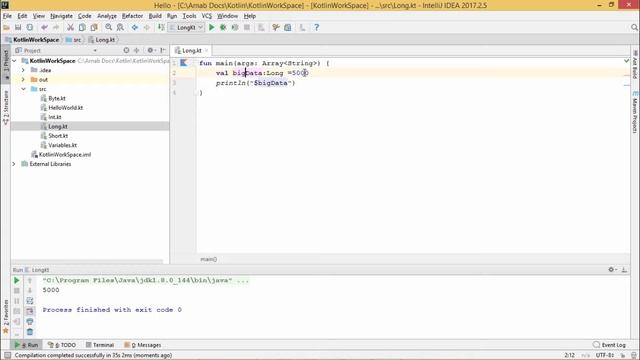Click the Save All toolbar icon

point(18,27)
